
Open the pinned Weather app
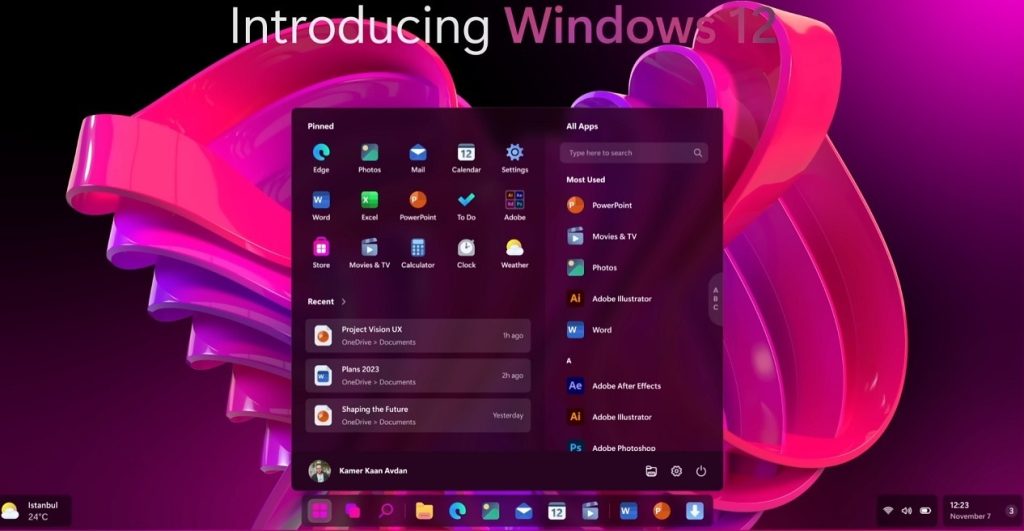tap(515, 253)
